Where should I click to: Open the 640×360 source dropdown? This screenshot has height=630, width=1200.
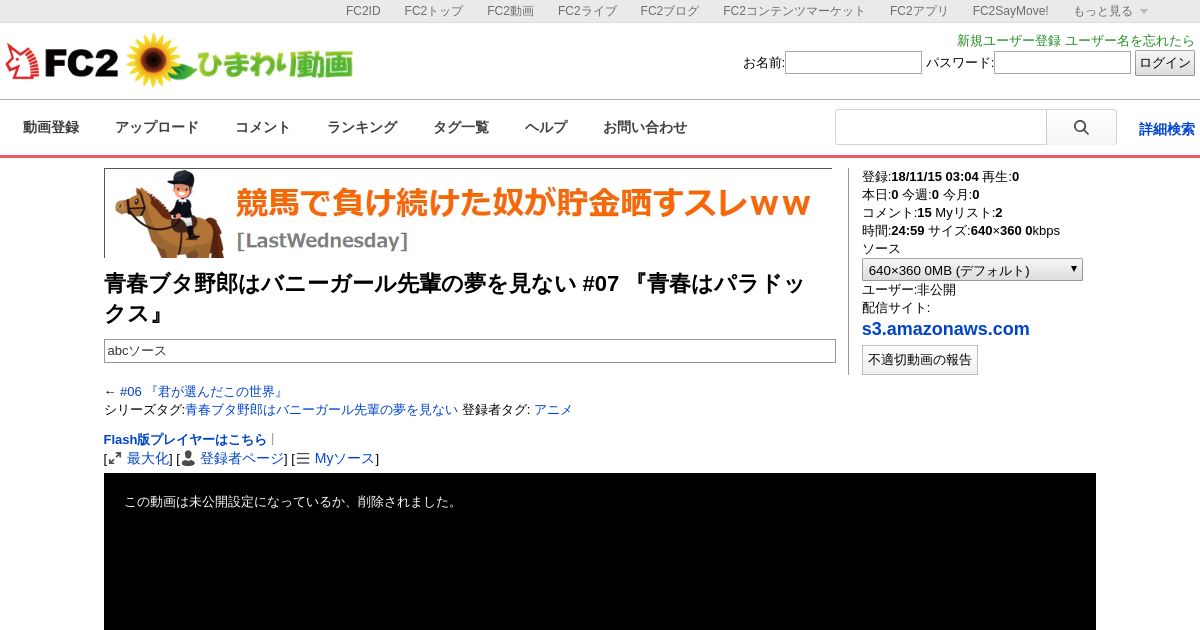click(x=972, y=270)
